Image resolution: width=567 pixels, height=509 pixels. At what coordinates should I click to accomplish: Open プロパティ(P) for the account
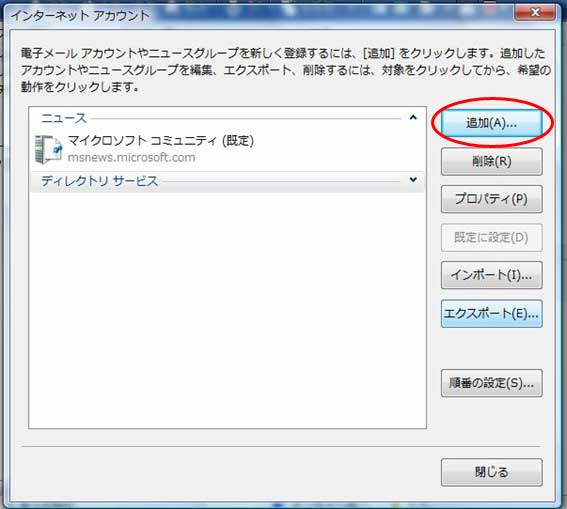click(x=491, y=199)
